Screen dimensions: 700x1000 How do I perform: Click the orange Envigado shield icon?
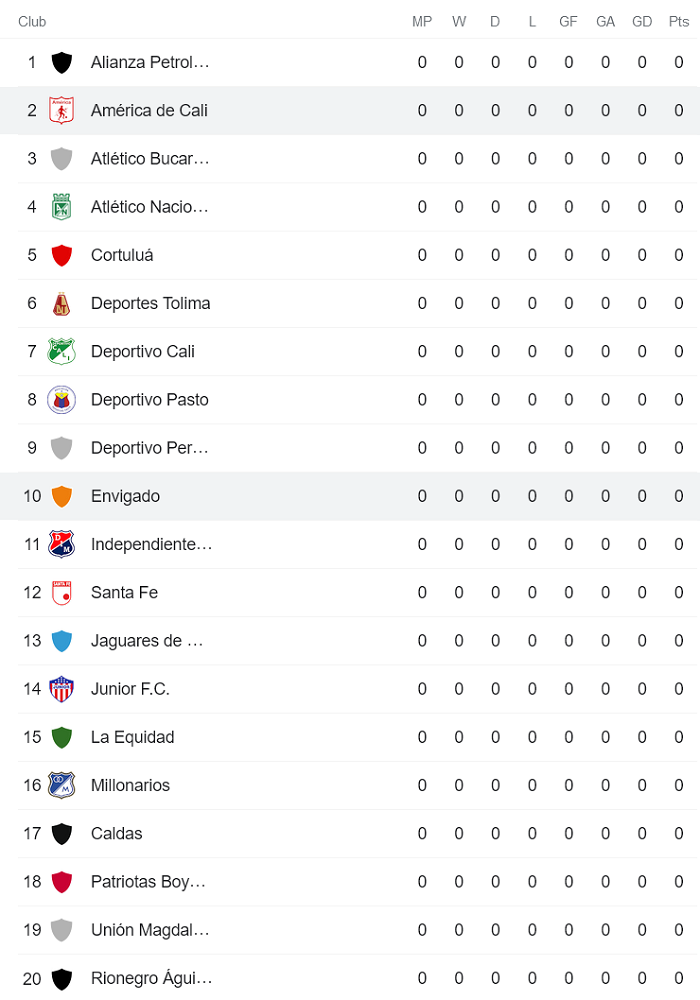pyautogui.click(x=62, y=496)
